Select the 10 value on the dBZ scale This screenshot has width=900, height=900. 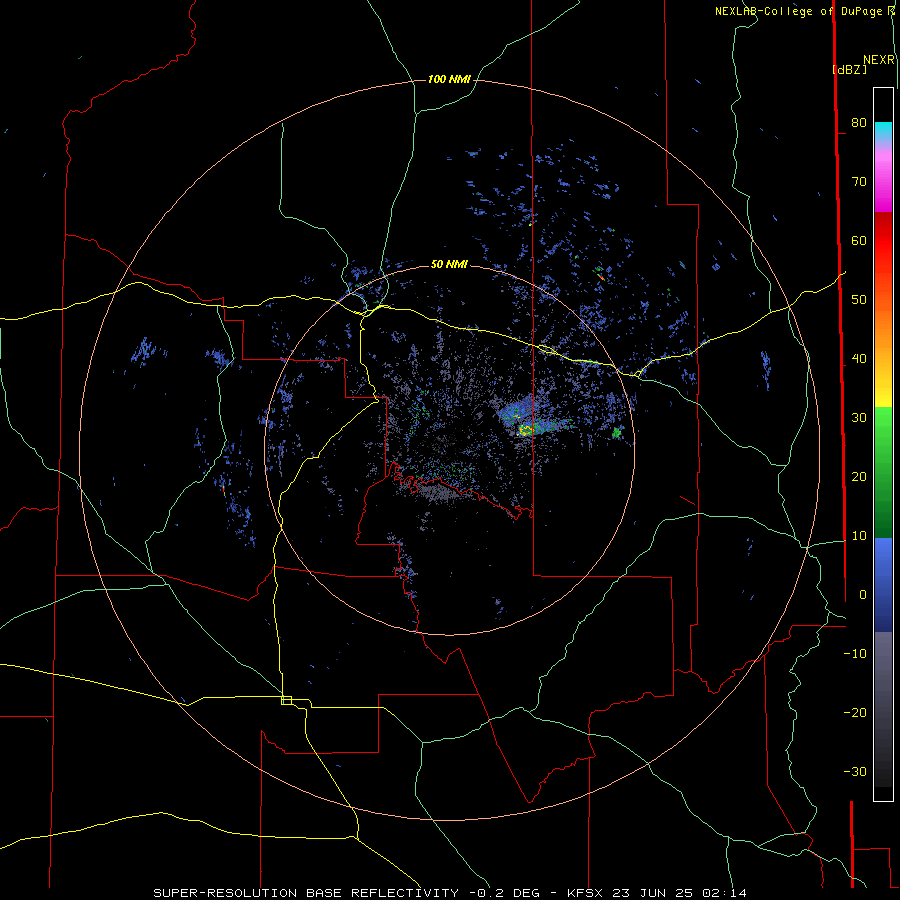pos(859,536)
